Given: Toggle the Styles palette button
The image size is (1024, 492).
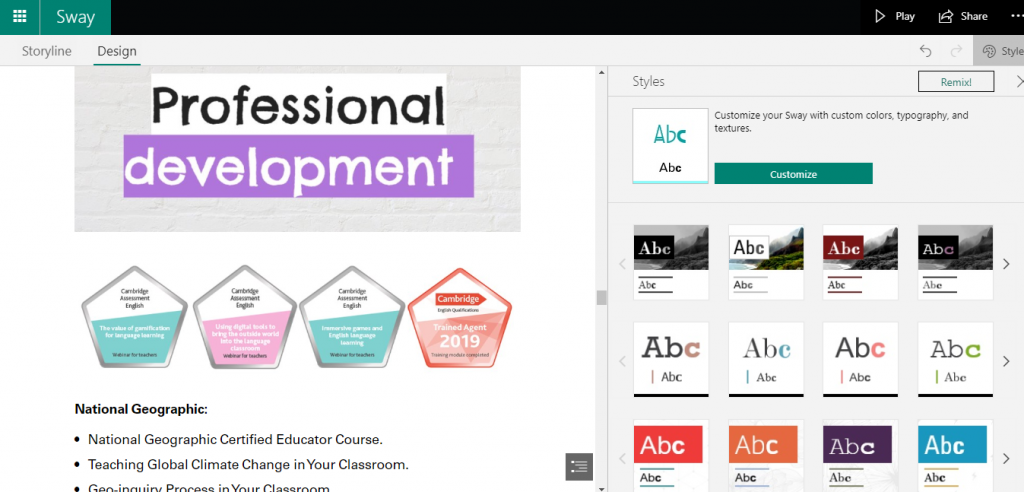Looking at the screenshot, I should (999, 51).
